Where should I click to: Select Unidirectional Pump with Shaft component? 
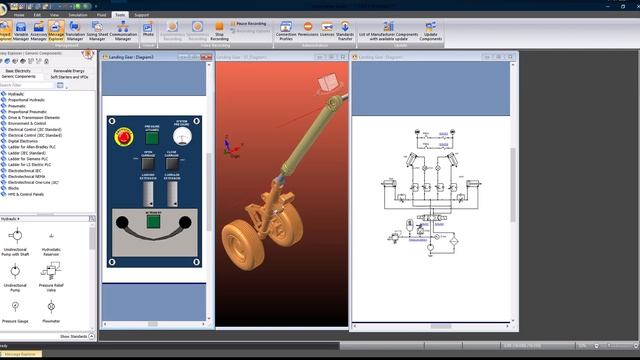tap(16, 242)
